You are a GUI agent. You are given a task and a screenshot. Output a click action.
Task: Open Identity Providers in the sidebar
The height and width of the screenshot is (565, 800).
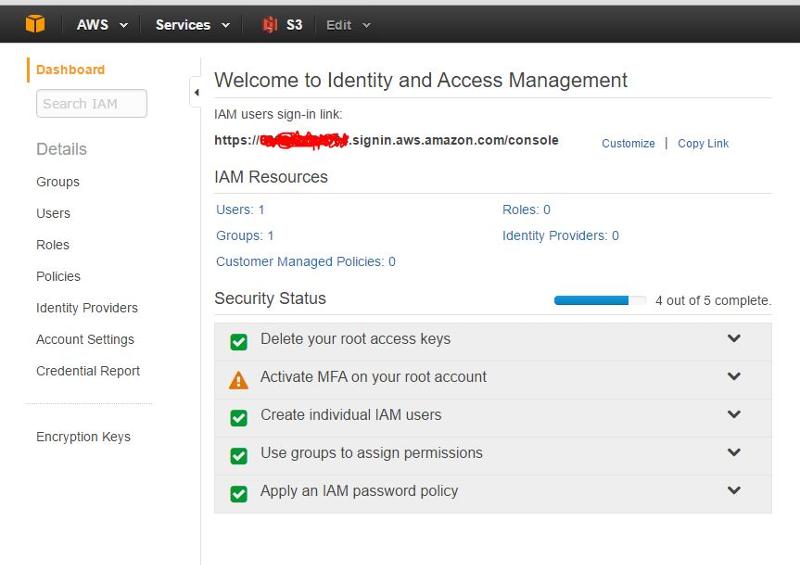click(87, 308)
